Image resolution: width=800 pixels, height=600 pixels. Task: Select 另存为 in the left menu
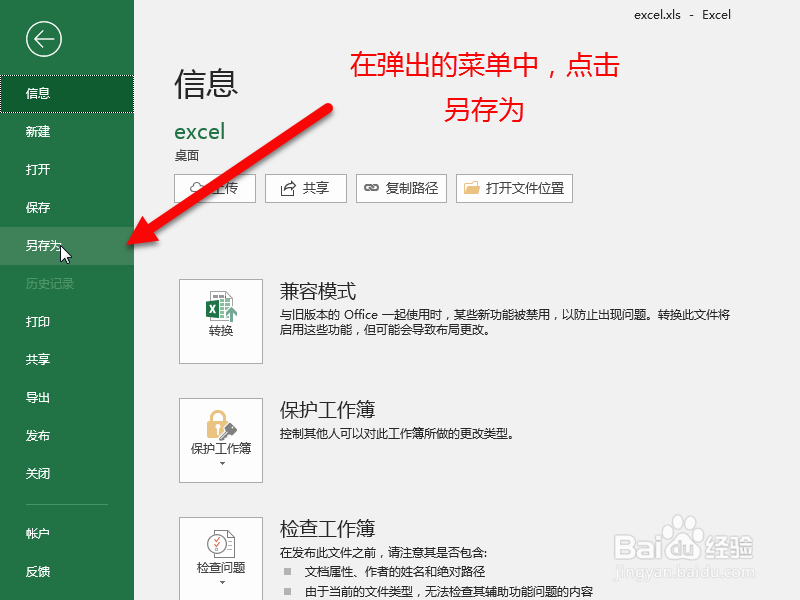(67, 246)
